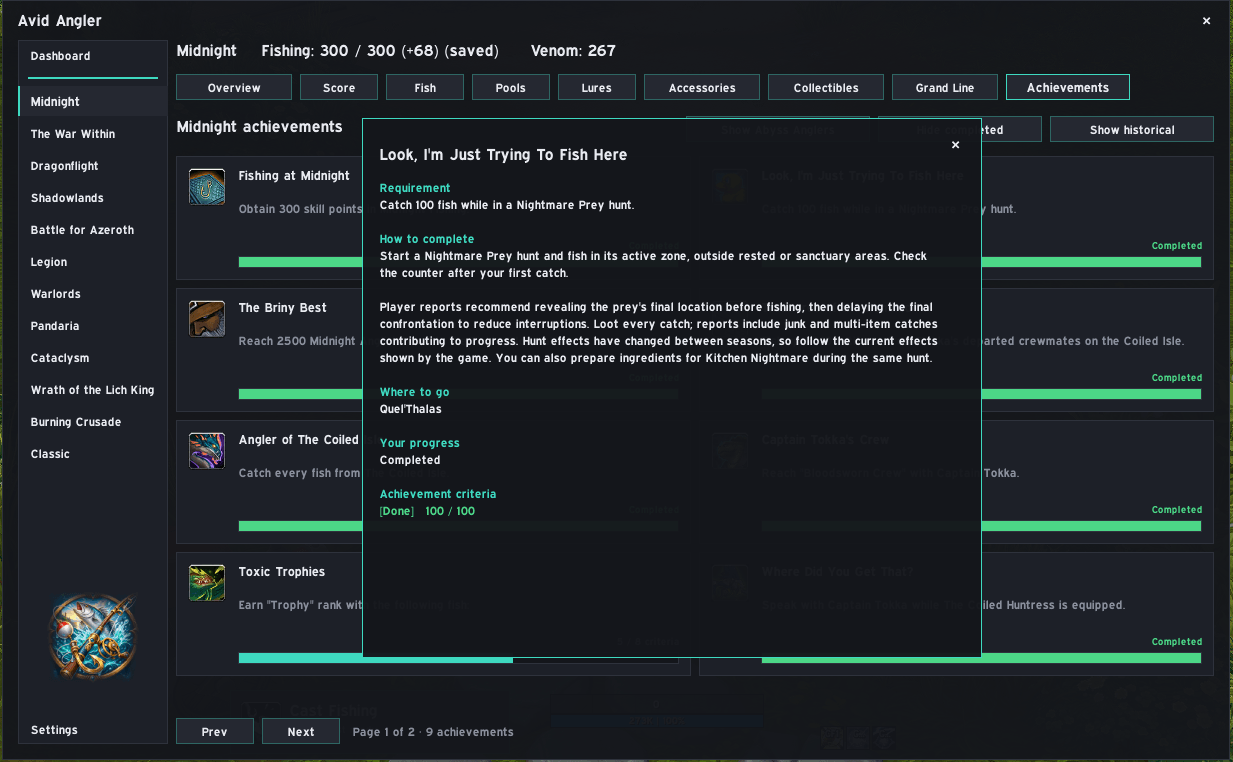The height and width of the screenshot is (762, 1233).
Task: Open the Grand Line tab
Action: click(x=945, y=88)
